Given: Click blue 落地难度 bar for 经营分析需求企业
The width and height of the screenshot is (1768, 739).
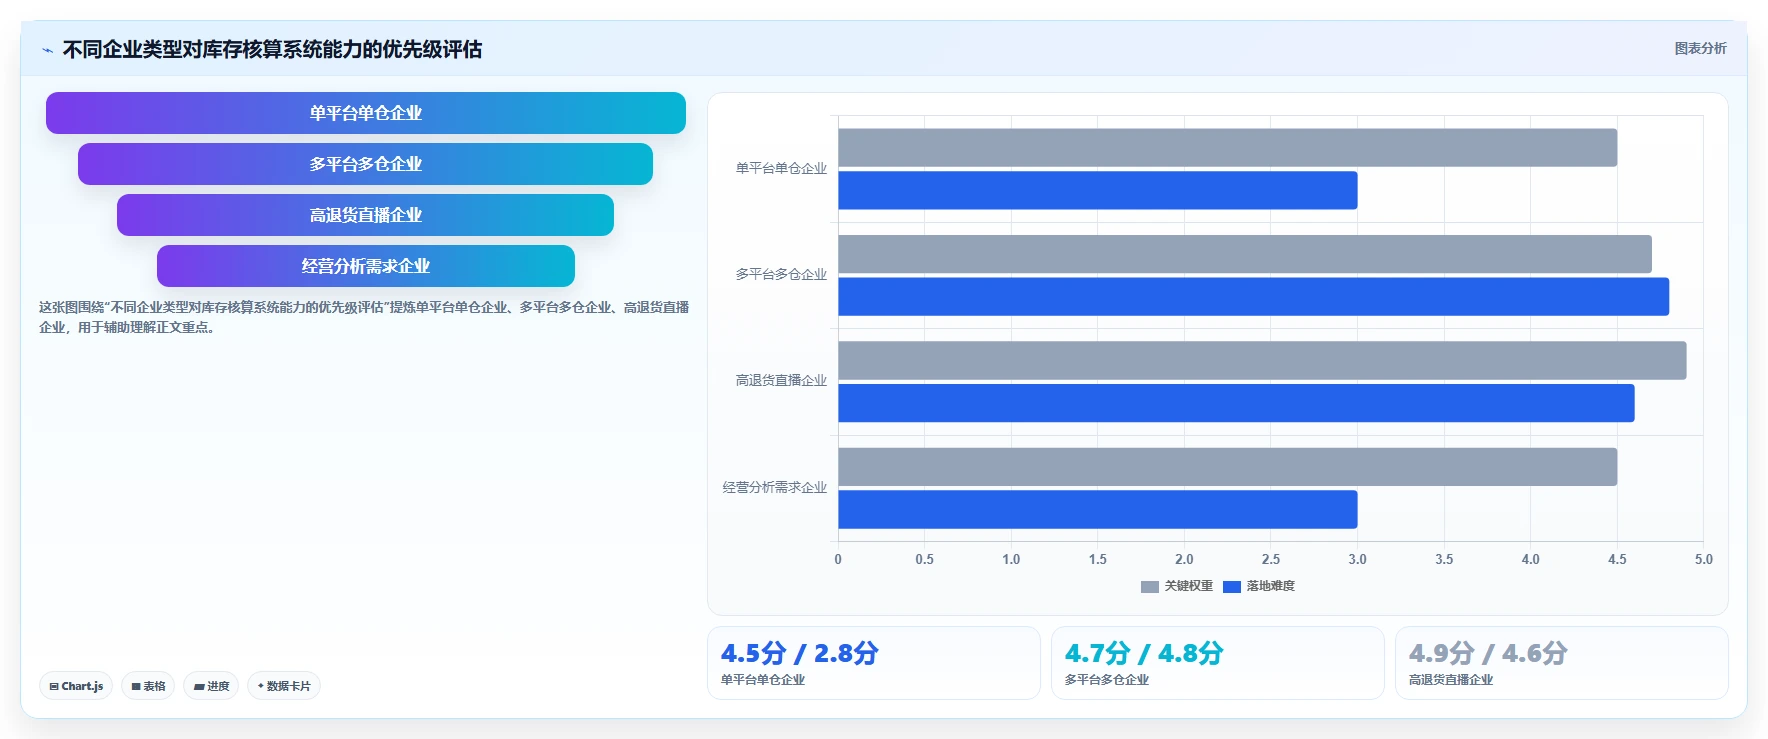Looking at the screenshot, I should [1097, 509].
